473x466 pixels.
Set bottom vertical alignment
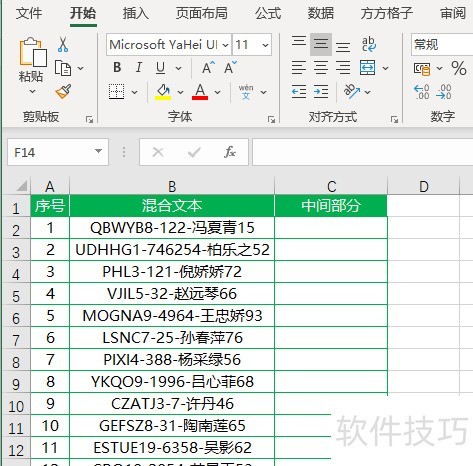343,47
